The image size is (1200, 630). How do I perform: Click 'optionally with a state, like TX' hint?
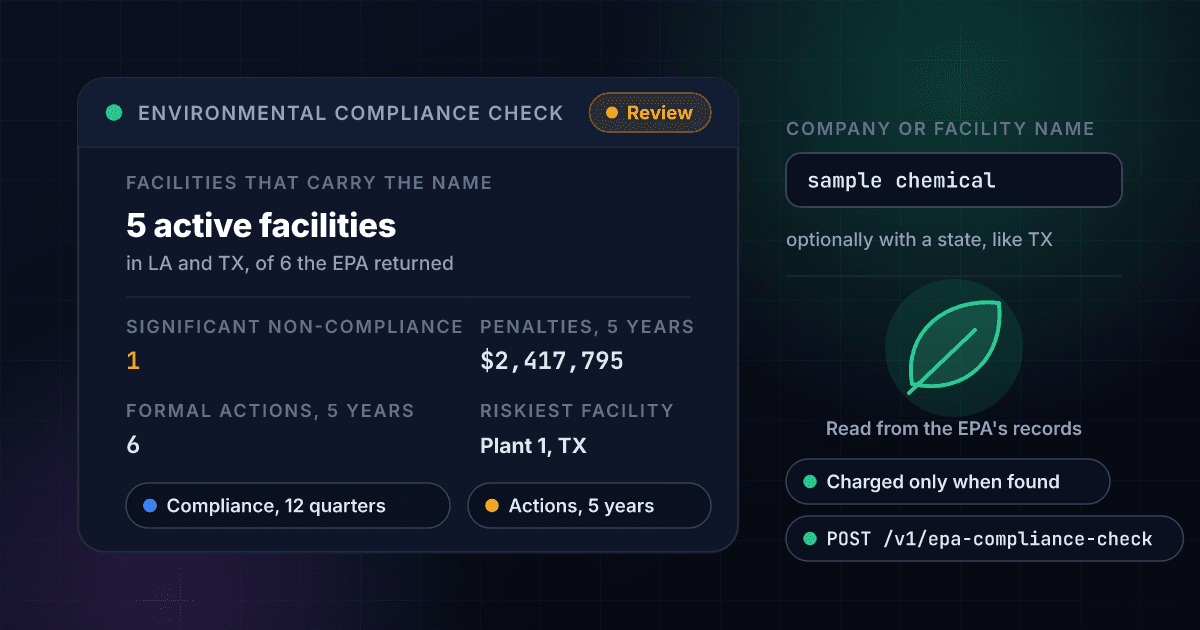click(x=920, y=240)
